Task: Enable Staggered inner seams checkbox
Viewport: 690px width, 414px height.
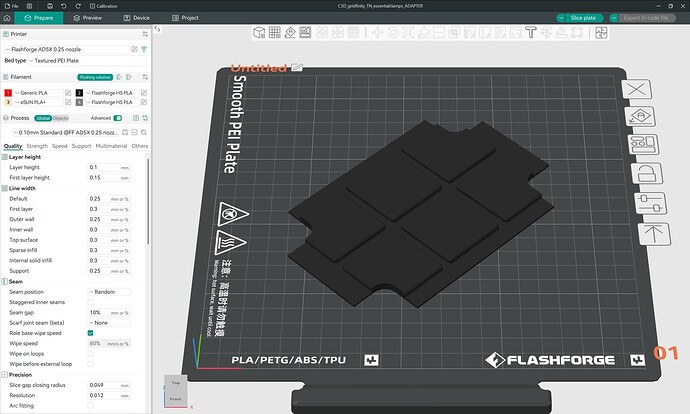Action: [90, 302]
